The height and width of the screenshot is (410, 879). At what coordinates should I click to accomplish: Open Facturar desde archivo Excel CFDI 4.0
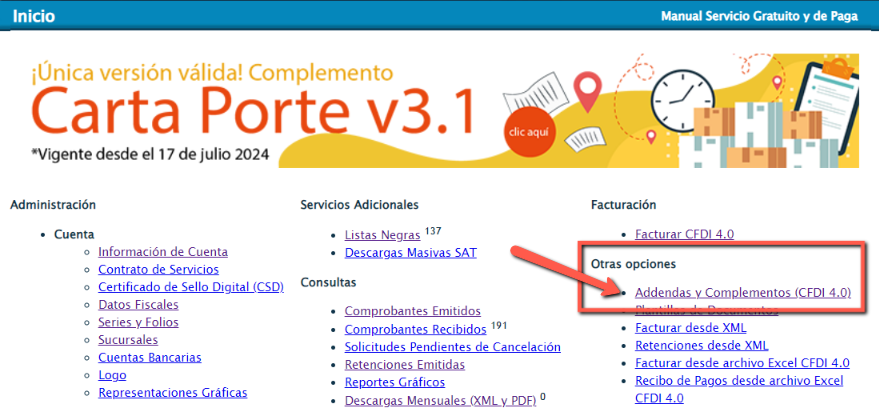point(742,363)
